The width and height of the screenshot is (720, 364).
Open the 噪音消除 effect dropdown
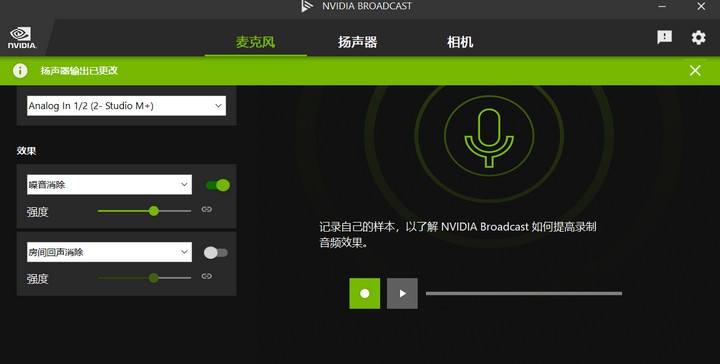pyautogui.click(x=109, y=185)
